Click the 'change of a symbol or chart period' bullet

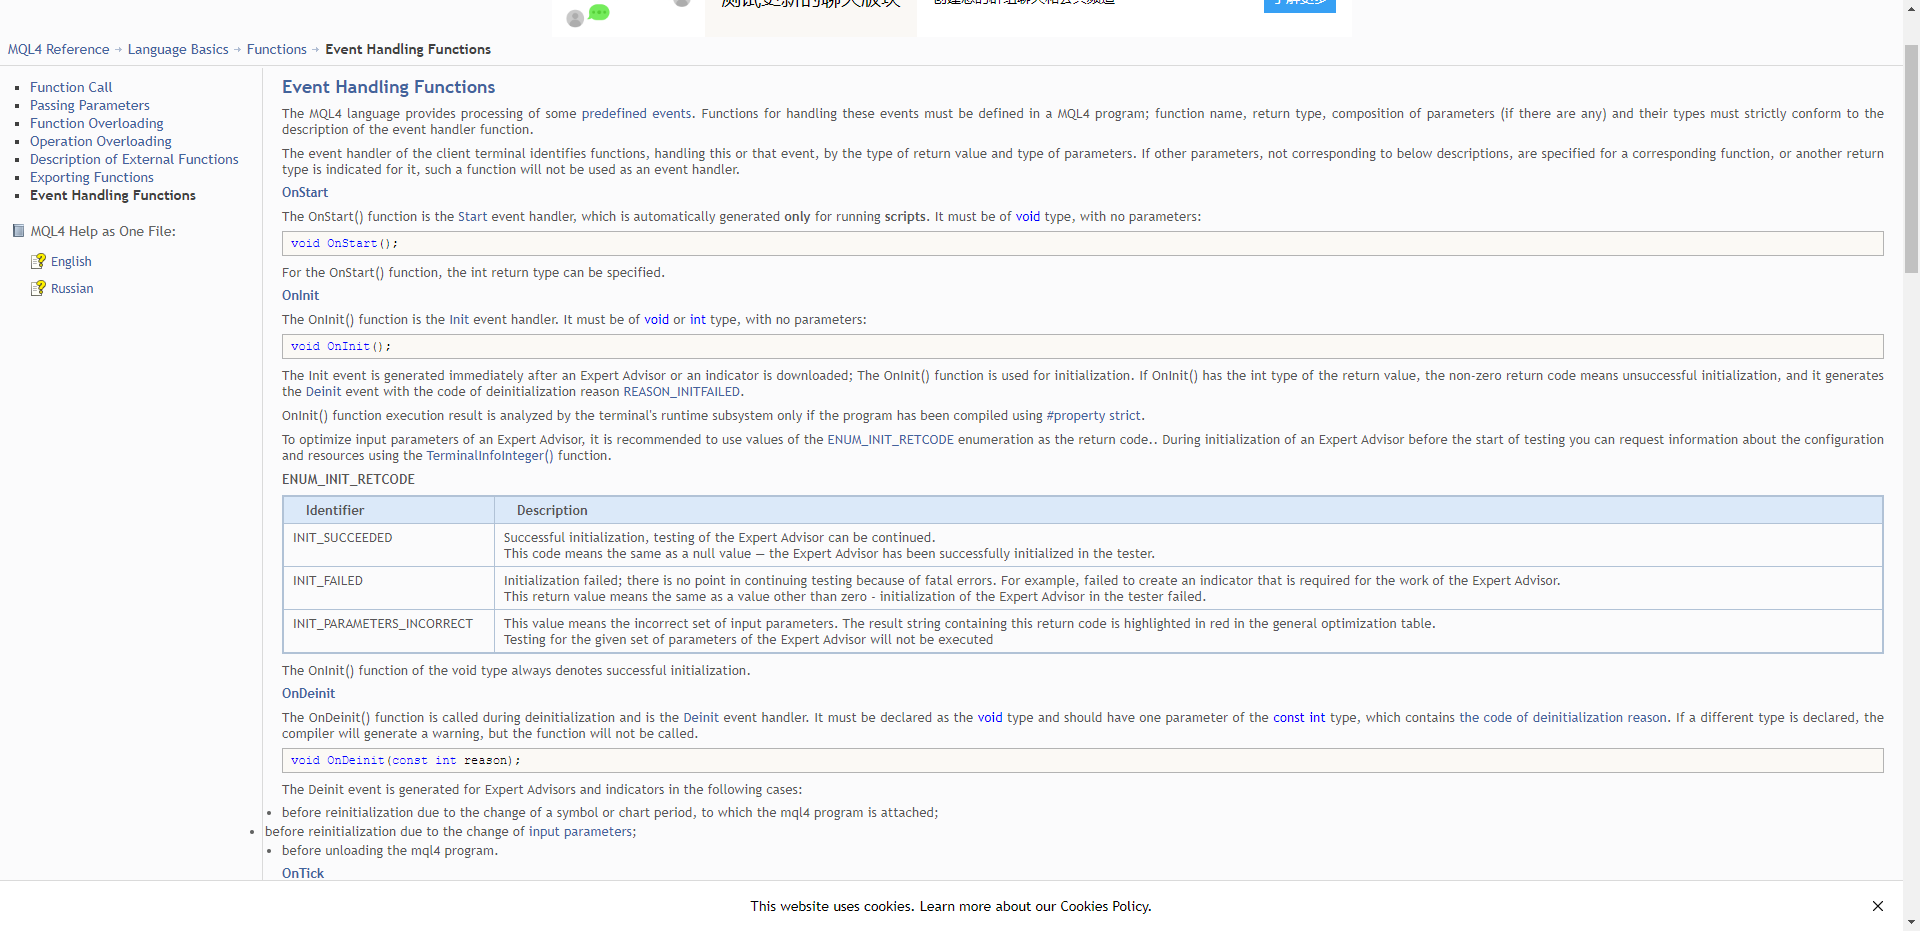[x=610, y=812]
